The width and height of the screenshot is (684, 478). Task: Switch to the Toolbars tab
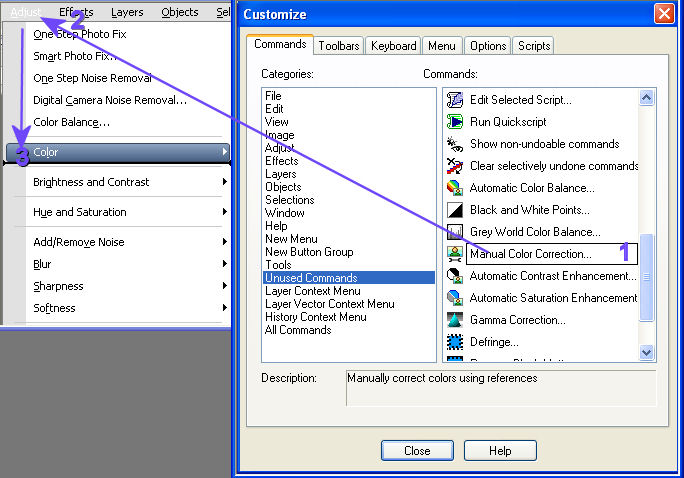click(339, 46)
